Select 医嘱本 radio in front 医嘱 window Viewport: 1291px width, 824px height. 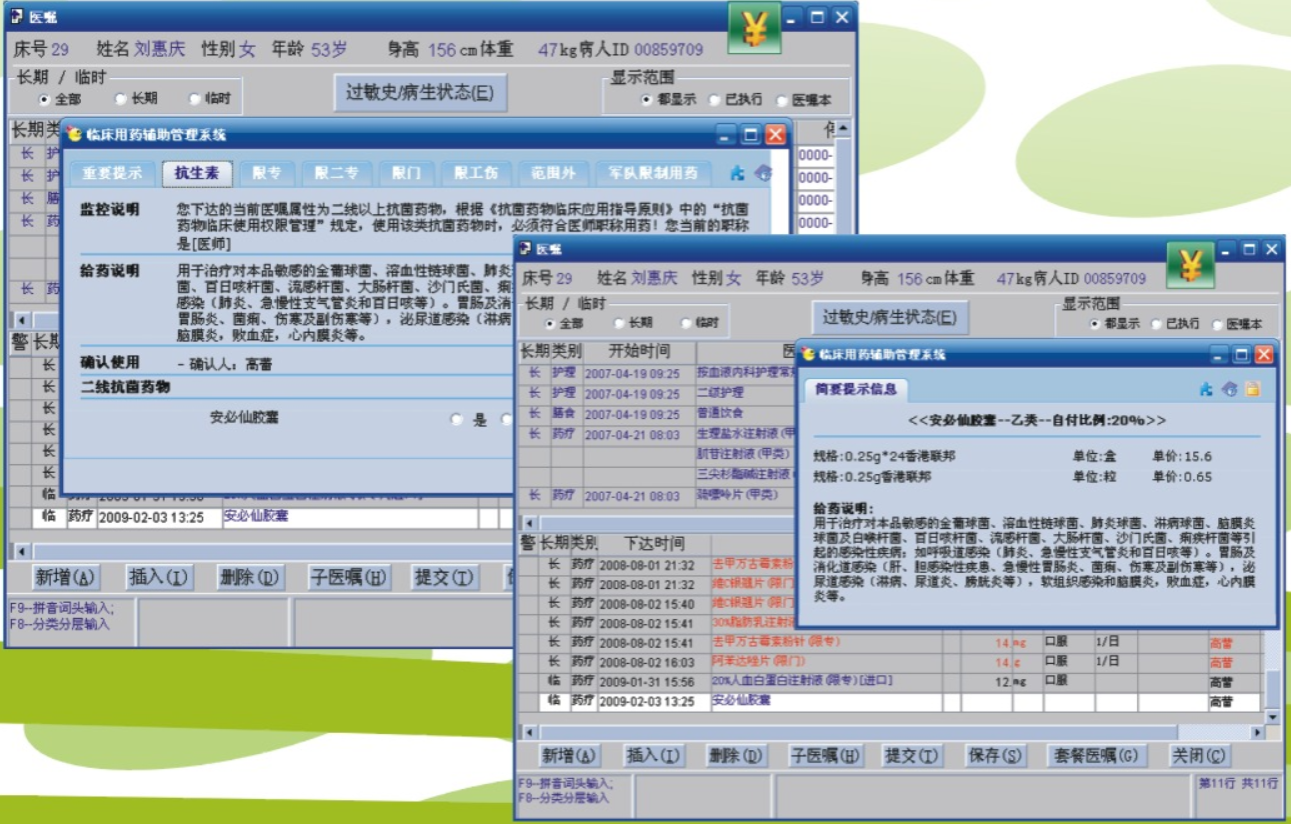click(x=1217, y=324)
